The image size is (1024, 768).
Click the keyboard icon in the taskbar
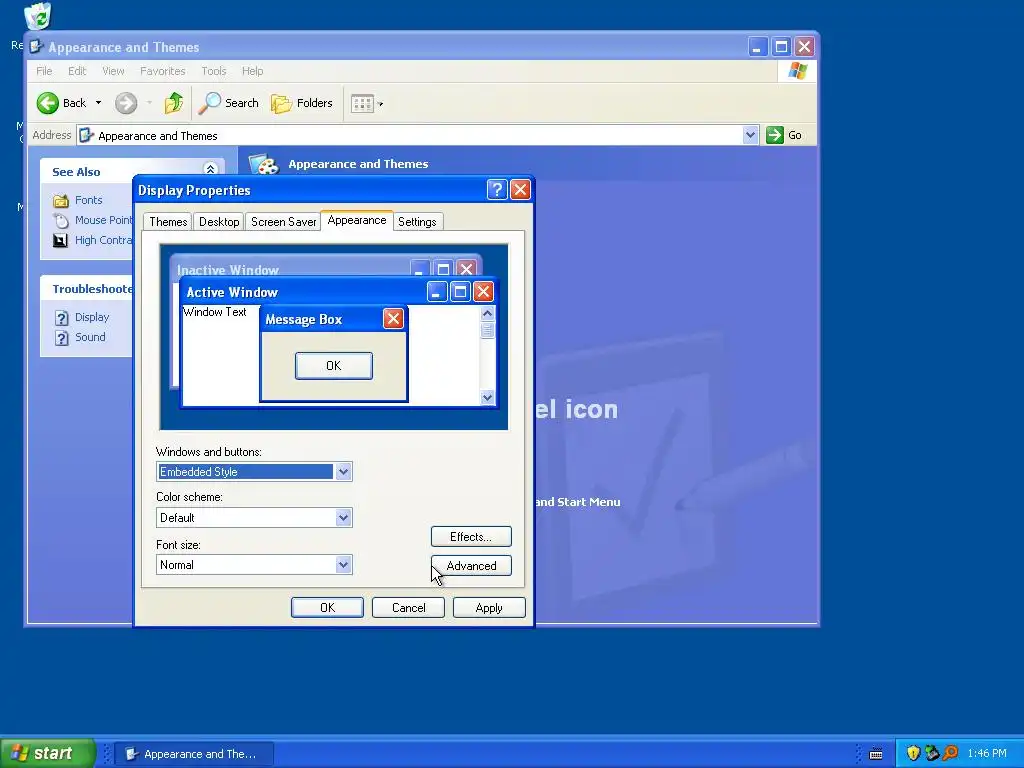876,754
